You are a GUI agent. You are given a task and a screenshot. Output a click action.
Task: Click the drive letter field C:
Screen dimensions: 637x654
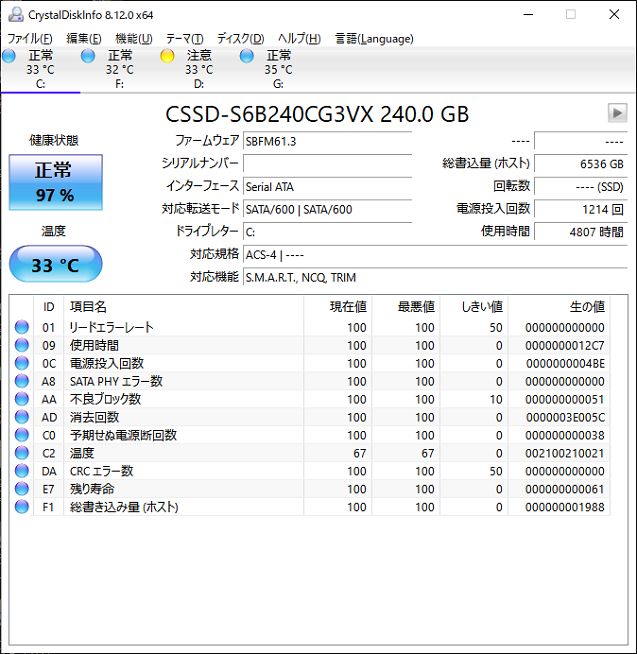coord(327,232)
